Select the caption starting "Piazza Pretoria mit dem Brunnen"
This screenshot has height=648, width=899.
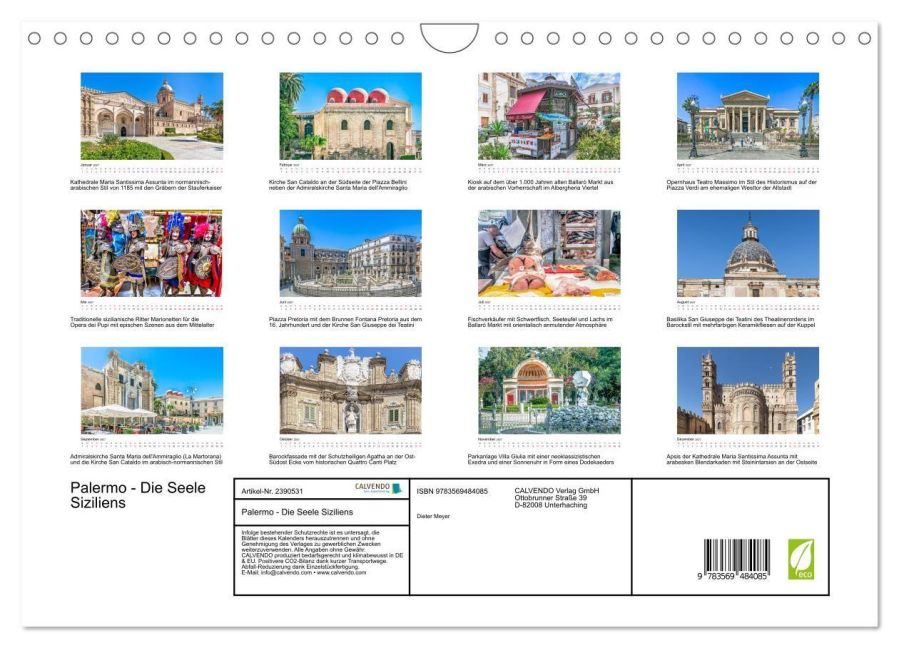[x=345, y=322]
